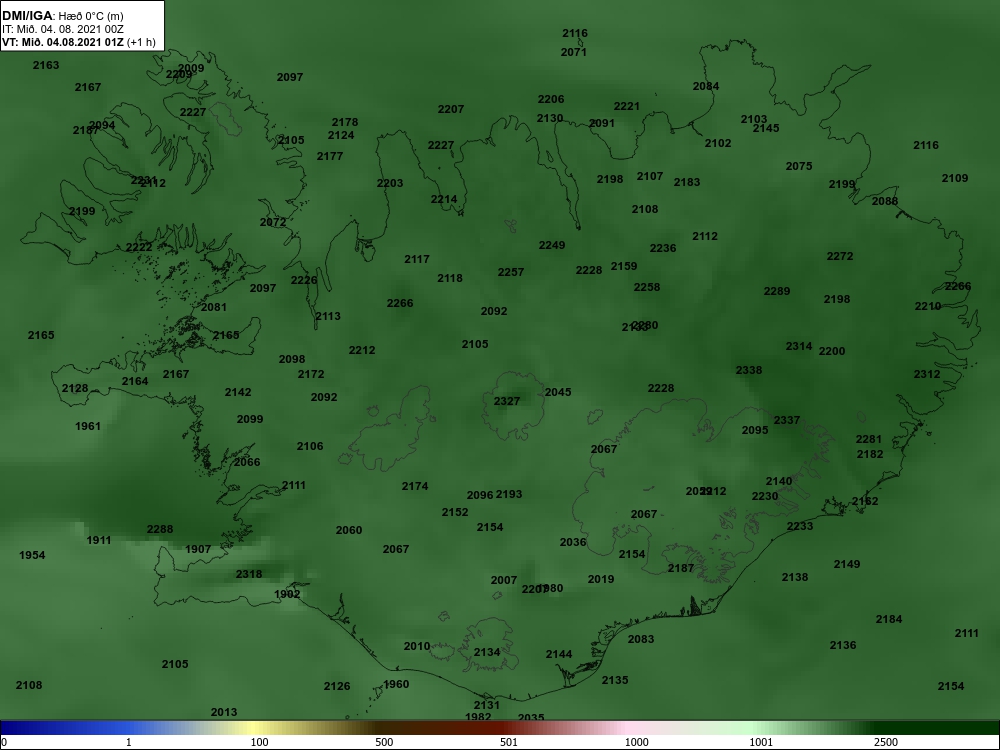Click the map value 2288

pos(160,529)
